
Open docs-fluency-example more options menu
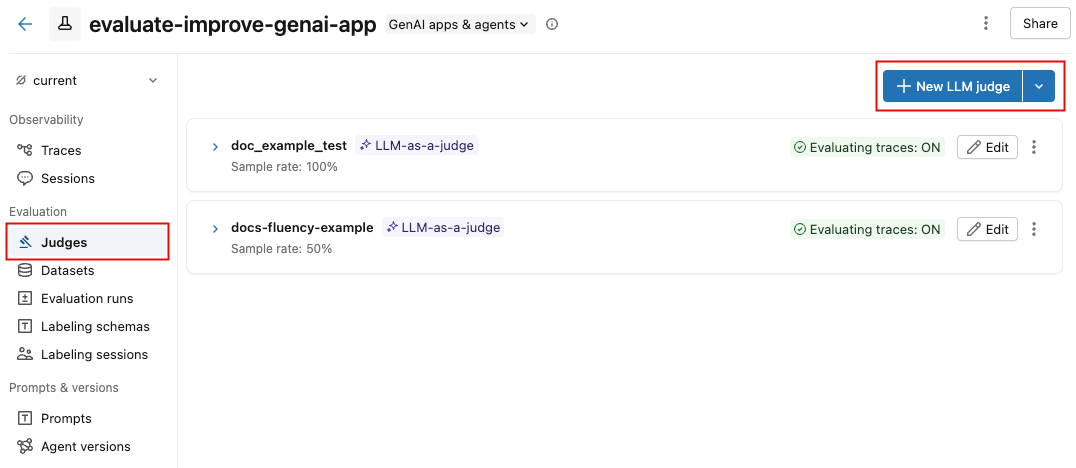(1034, 229)
